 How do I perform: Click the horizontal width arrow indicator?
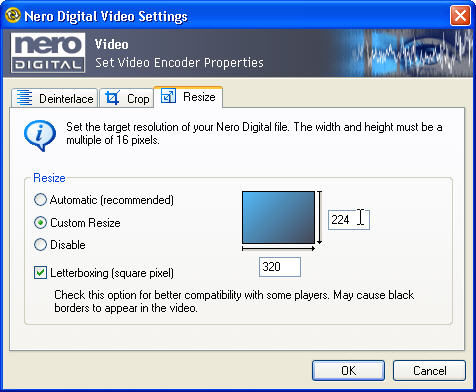pyautogui.click(x=278, y=249)
